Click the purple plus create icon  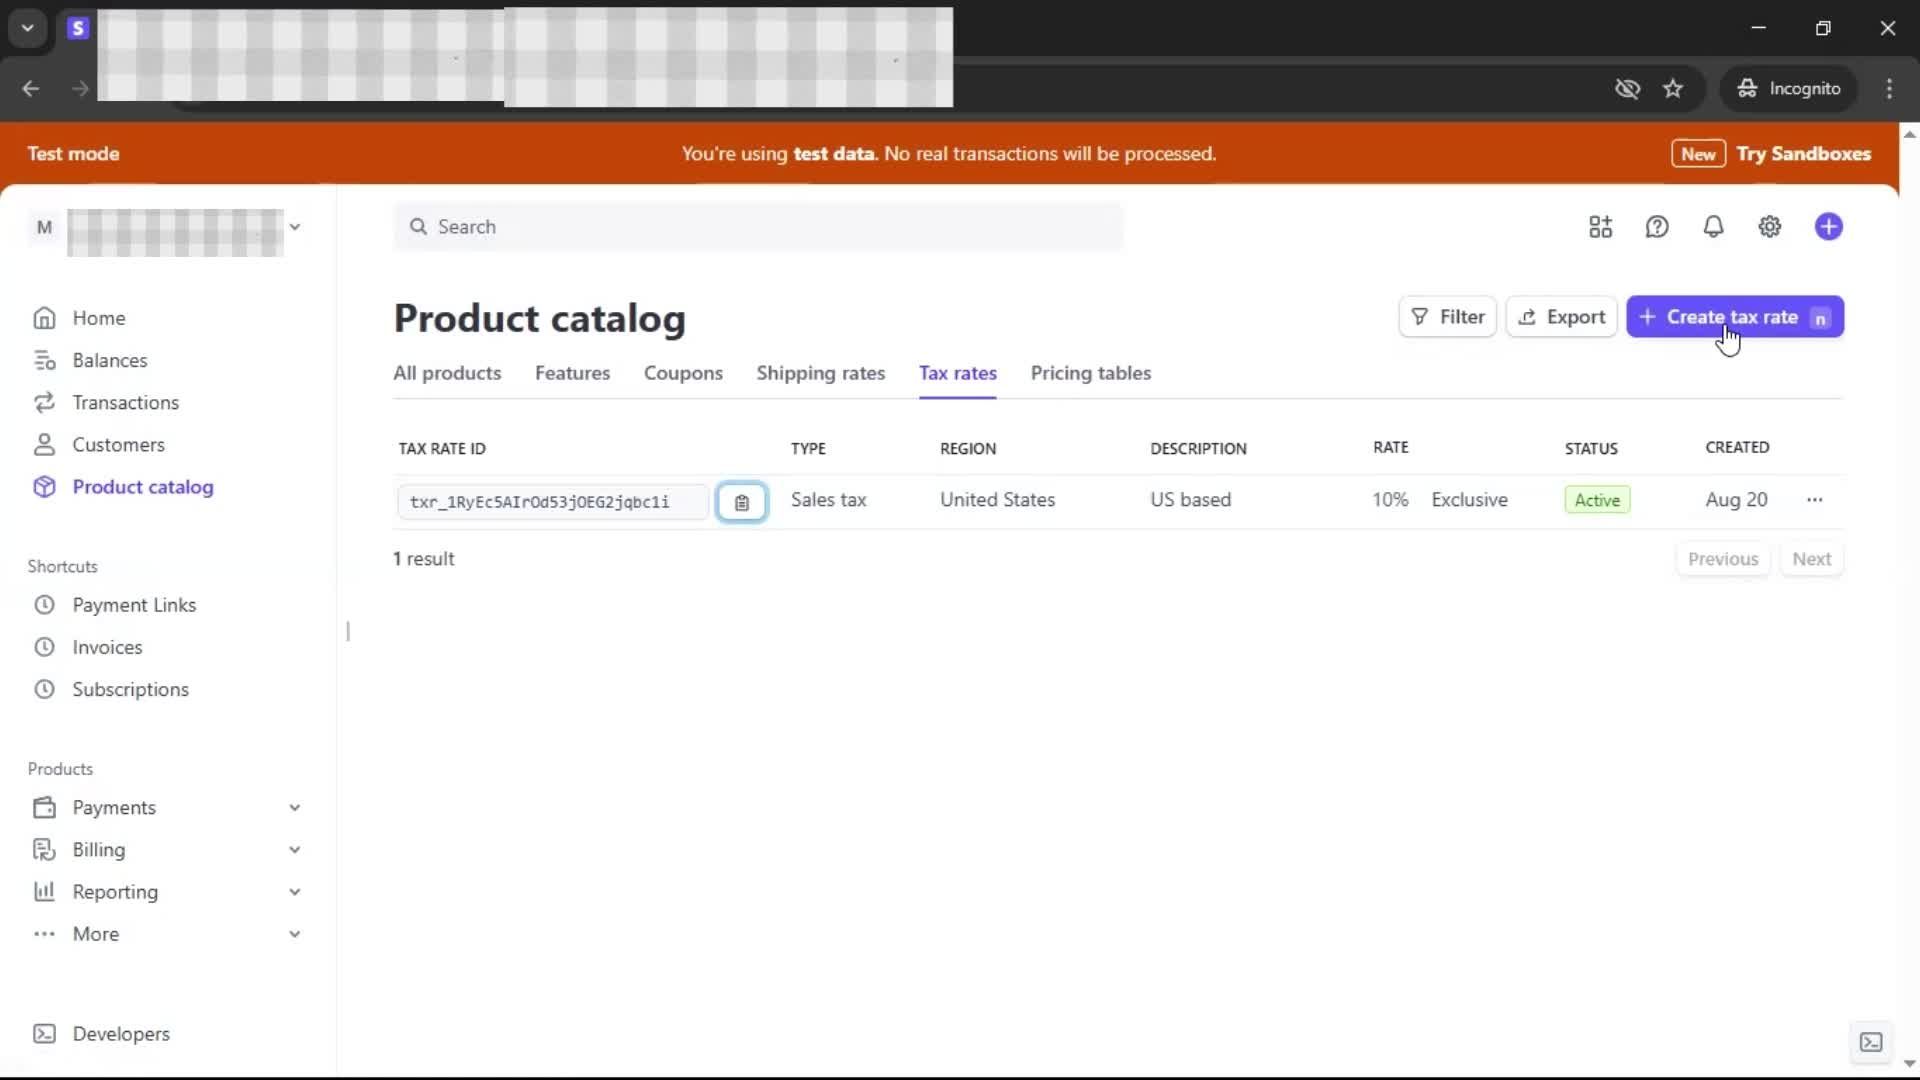1828,227
